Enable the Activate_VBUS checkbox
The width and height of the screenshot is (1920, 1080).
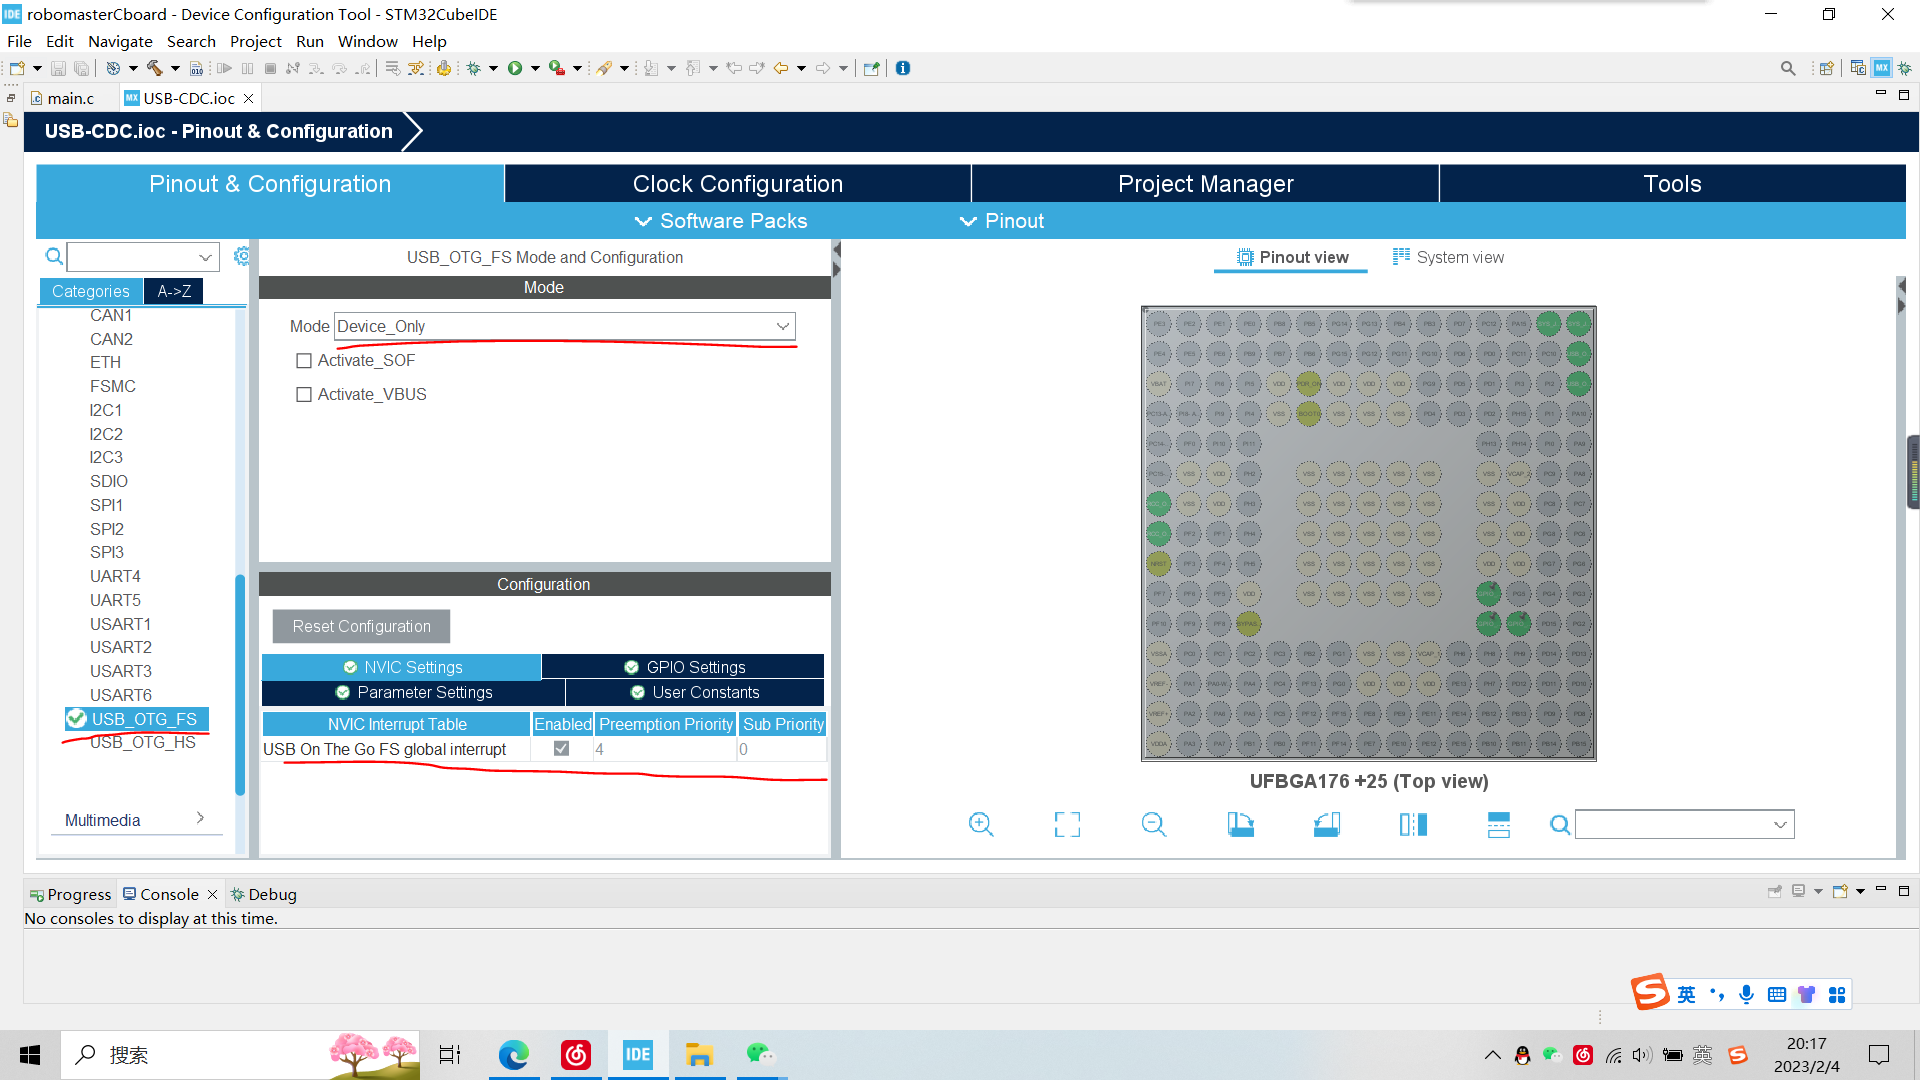point(304,395)
